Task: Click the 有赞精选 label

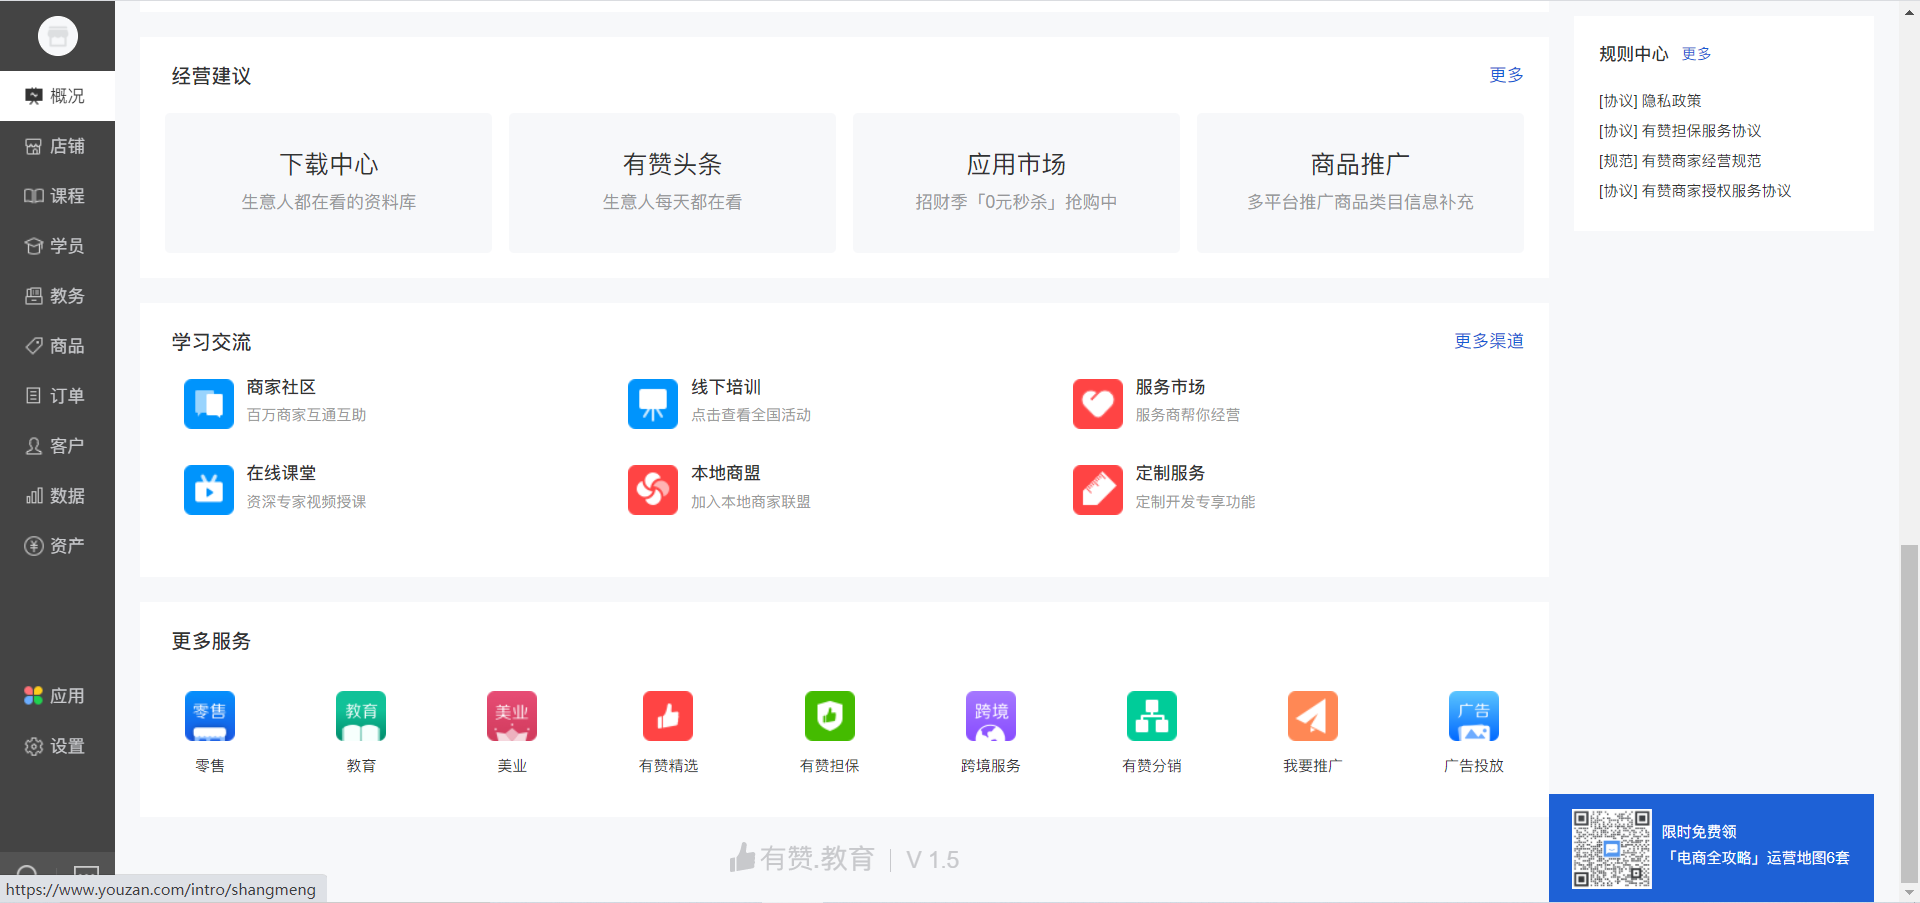Action: point(668,766)
